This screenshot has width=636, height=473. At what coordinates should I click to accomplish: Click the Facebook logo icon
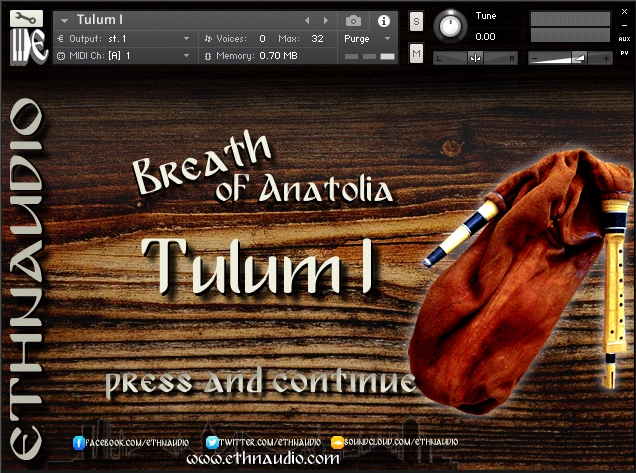(x=79, y=443)
